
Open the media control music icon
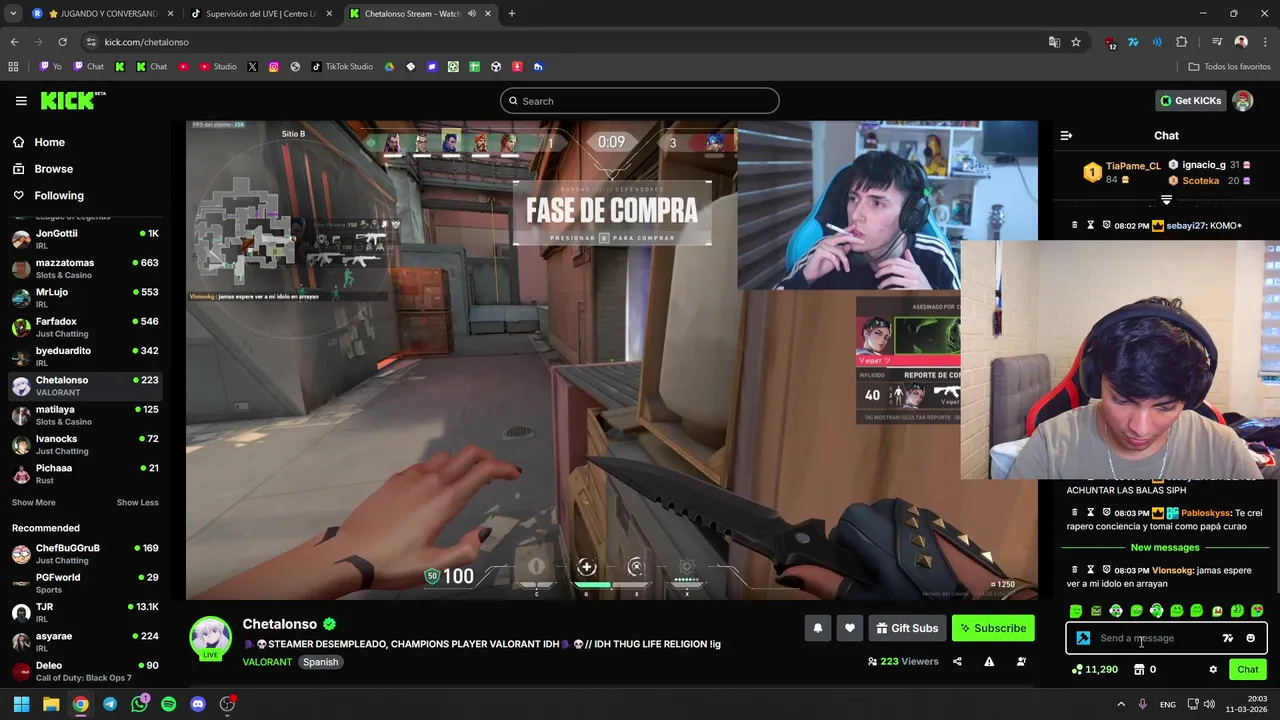tap(1217, 42)
